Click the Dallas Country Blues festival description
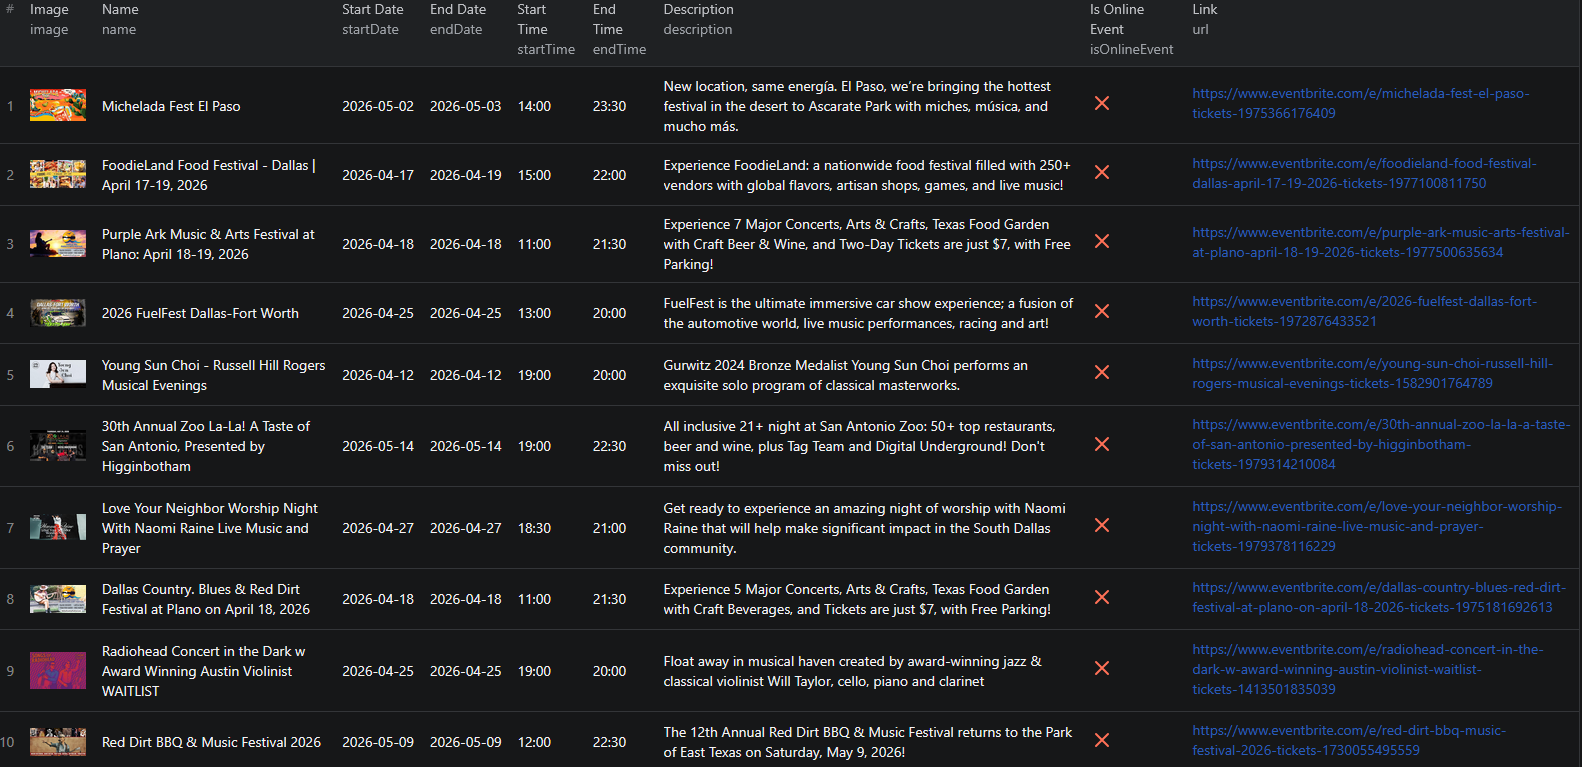This screenshot has width=1582, height=767. [856, 599]
